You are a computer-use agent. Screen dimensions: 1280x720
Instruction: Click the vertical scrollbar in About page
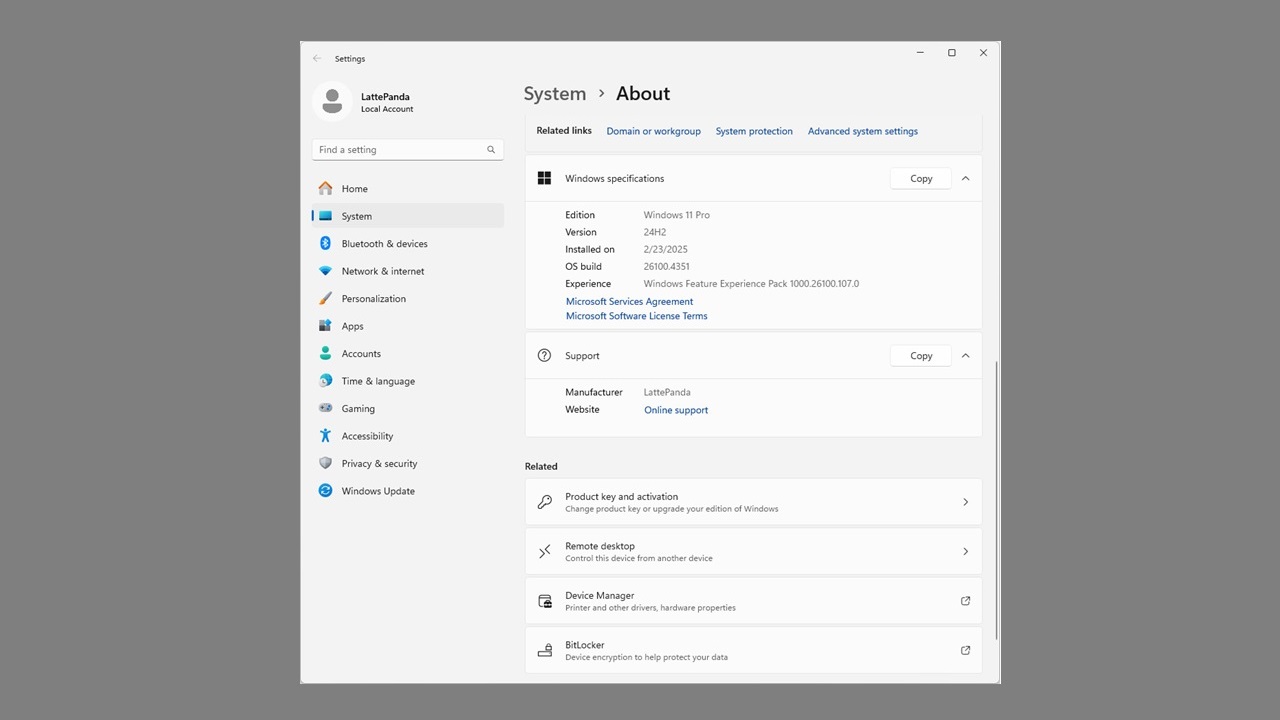pyautogui.click(x=997, y=500)
